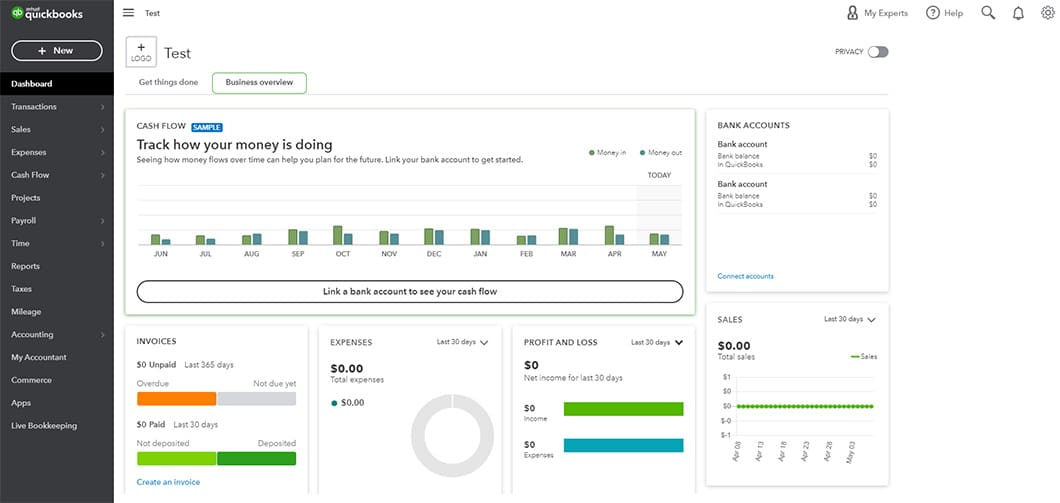Click the $0 Paid text
The image size is (1060, 503).
(x=151, y=425)
